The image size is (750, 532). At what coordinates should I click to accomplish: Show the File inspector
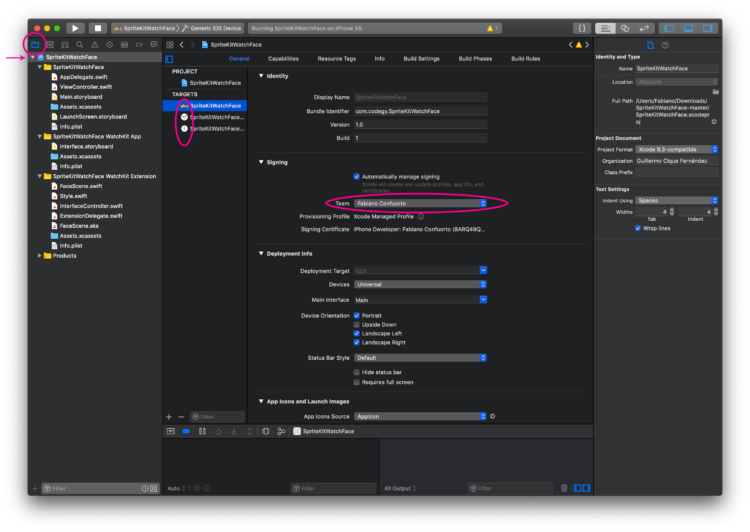(650, 45)
